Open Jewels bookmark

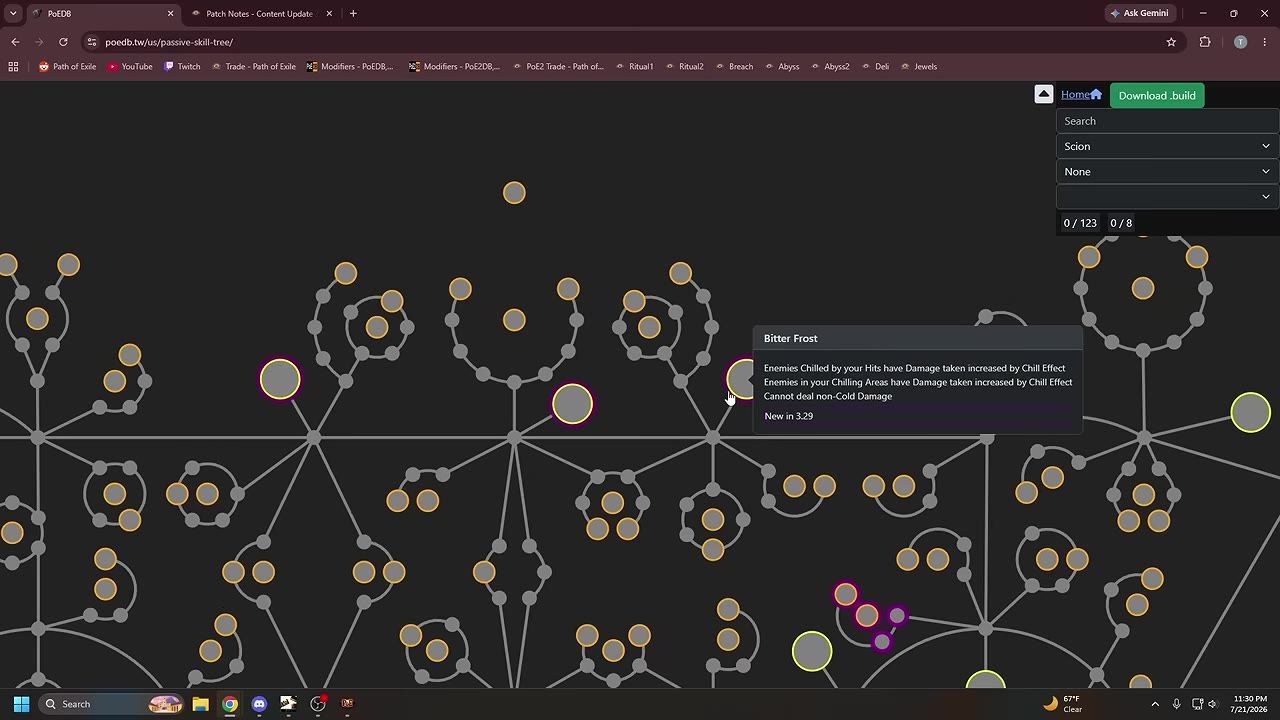(x=918, y=67)
